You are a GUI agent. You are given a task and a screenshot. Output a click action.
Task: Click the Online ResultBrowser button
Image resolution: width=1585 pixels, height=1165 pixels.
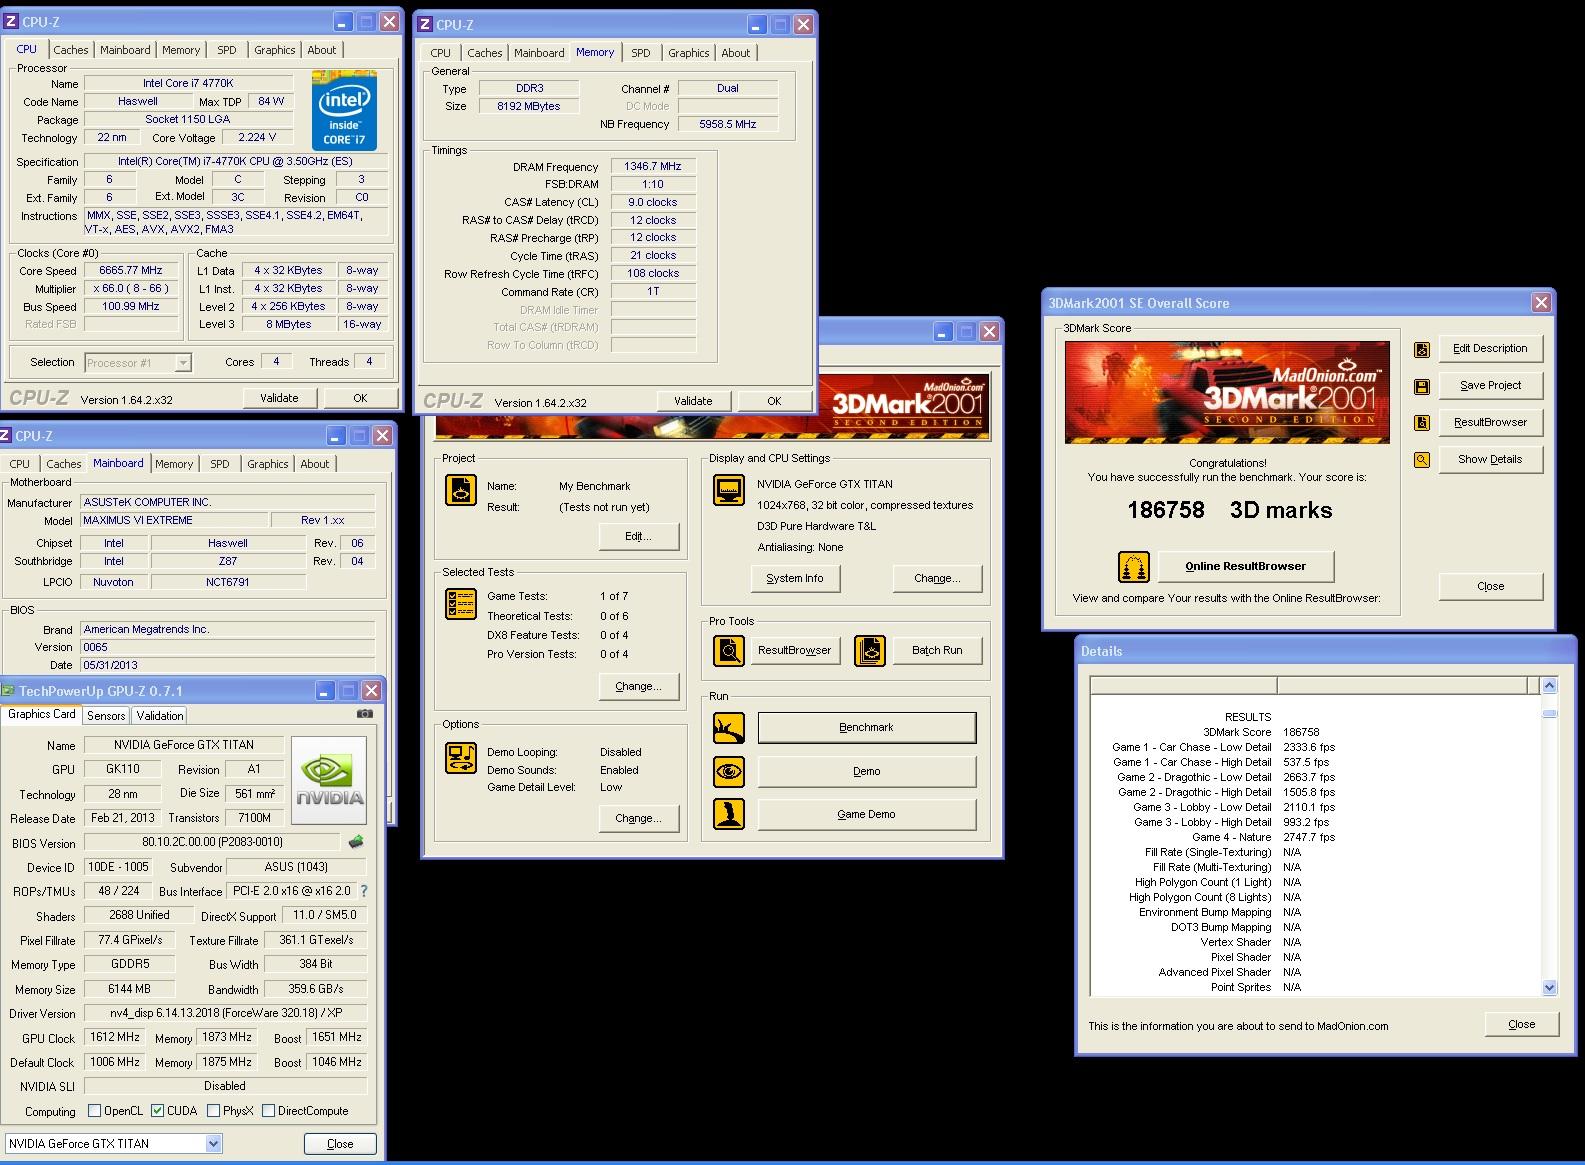point(1246,566)
